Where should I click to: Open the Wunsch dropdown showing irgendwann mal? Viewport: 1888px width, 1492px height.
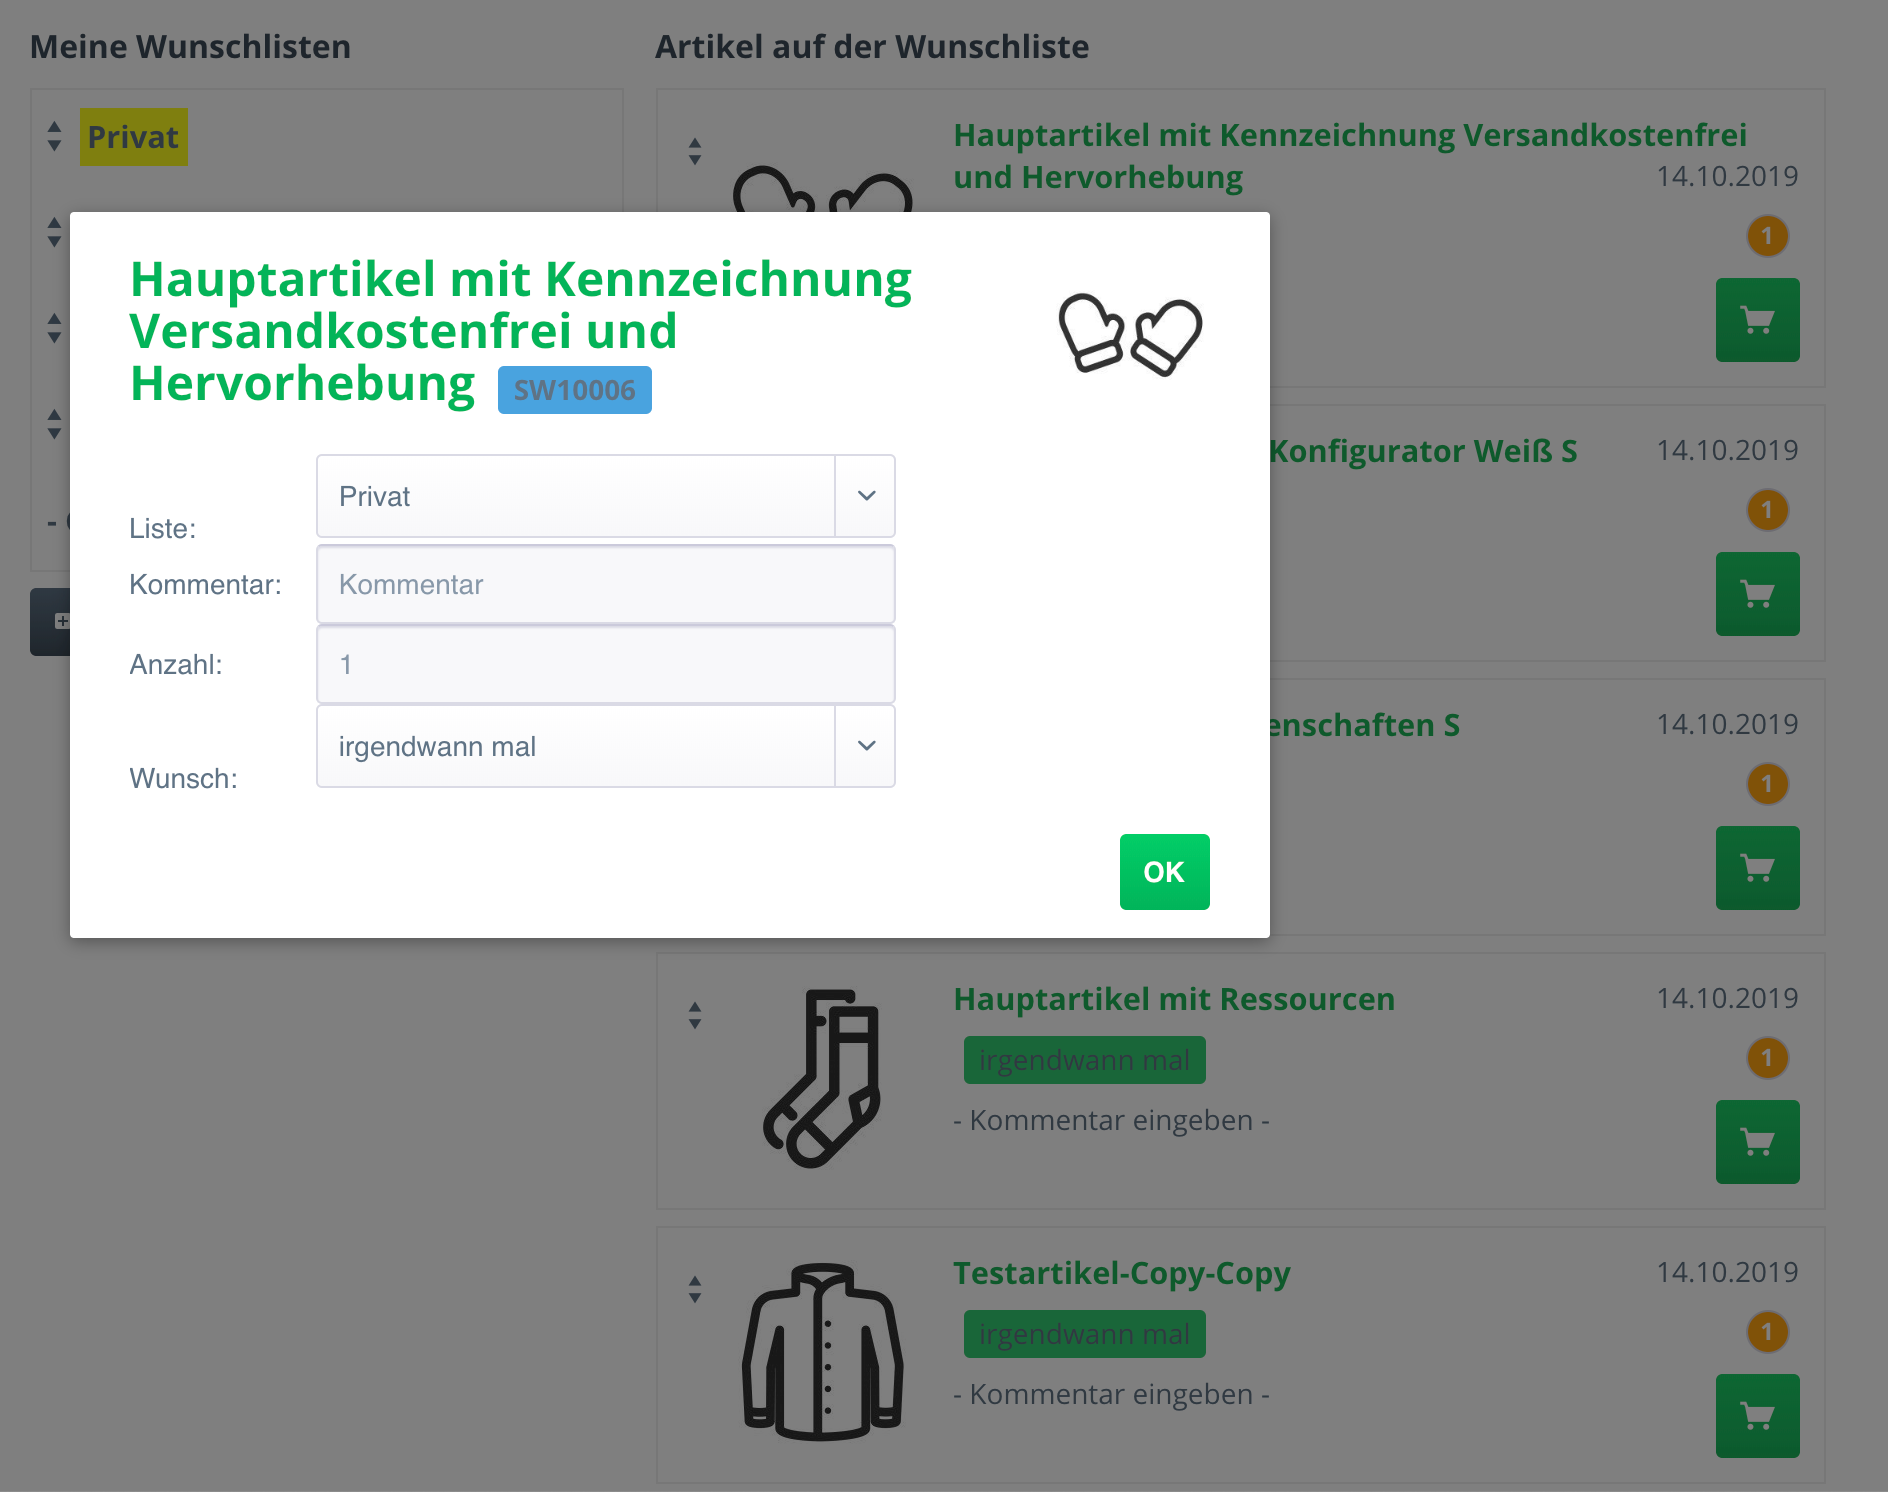click(605, 746)
